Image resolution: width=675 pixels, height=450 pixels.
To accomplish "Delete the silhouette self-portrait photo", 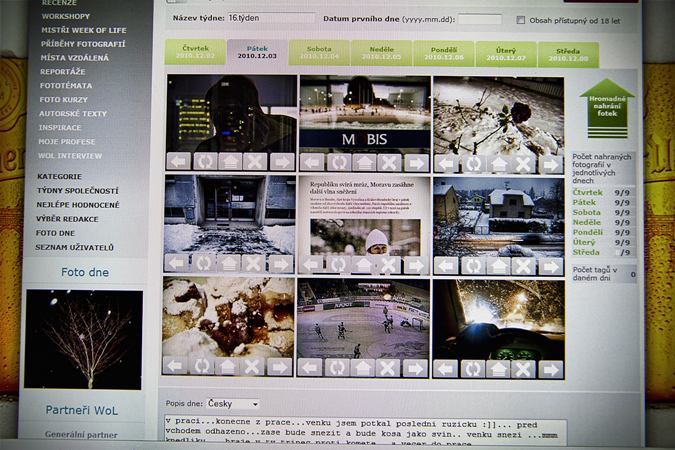I will (255, 162).
